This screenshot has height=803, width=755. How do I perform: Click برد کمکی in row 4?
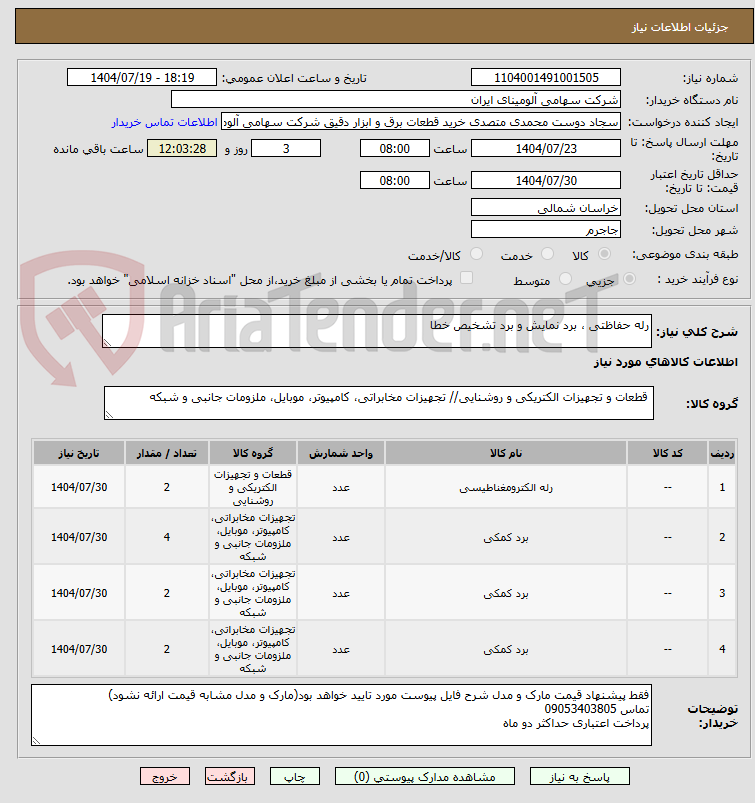click(x=506, y=649)
